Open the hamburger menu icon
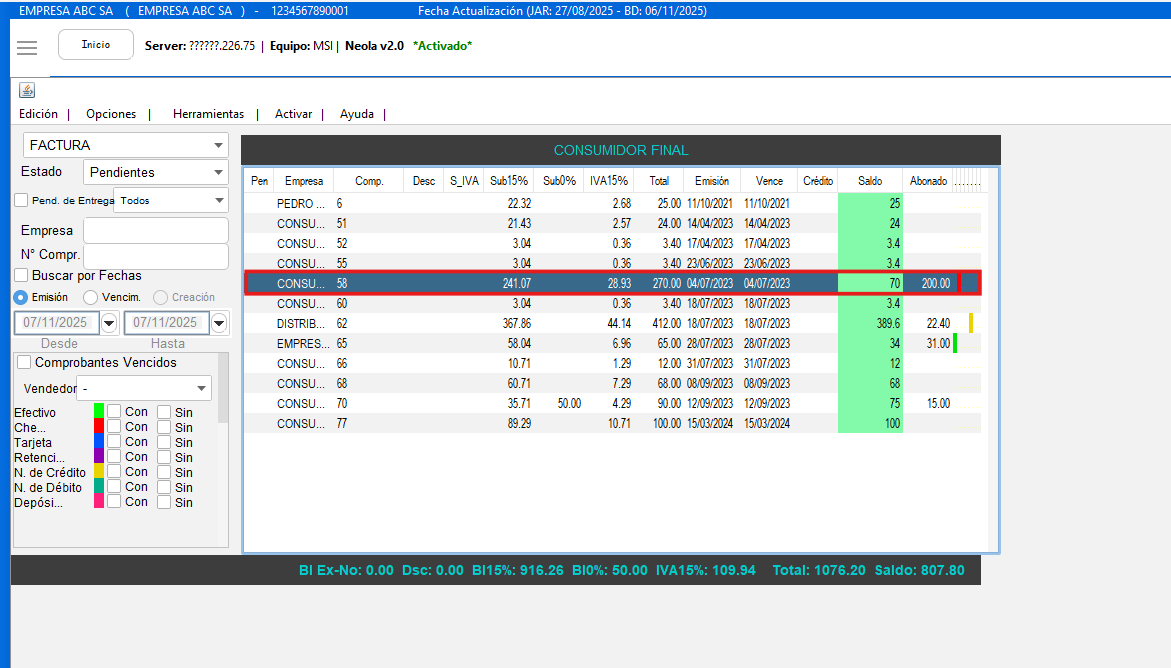The height and width of the screenshot is (668, 1171). click(x=27, y=48)
